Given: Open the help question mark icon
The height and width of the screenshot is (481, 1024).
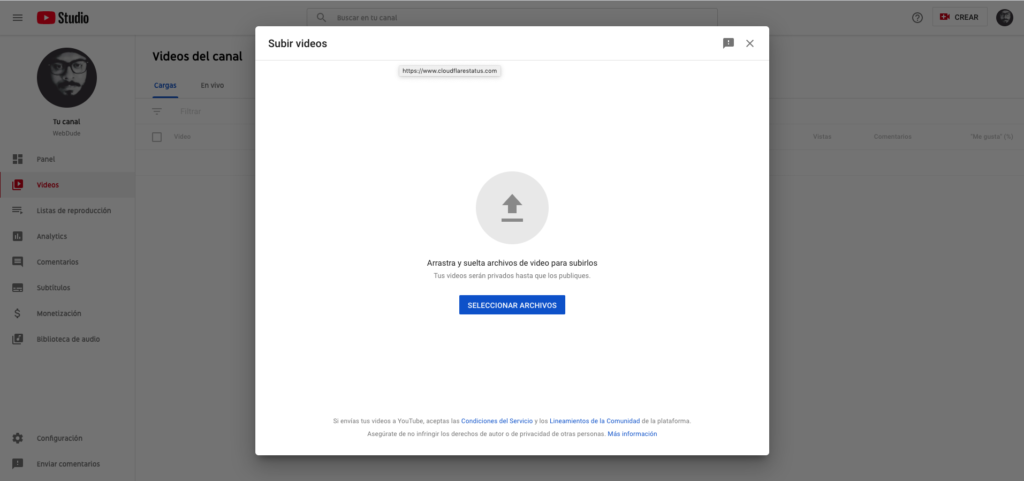Looking at the screenshot, I should pos(917,18).
